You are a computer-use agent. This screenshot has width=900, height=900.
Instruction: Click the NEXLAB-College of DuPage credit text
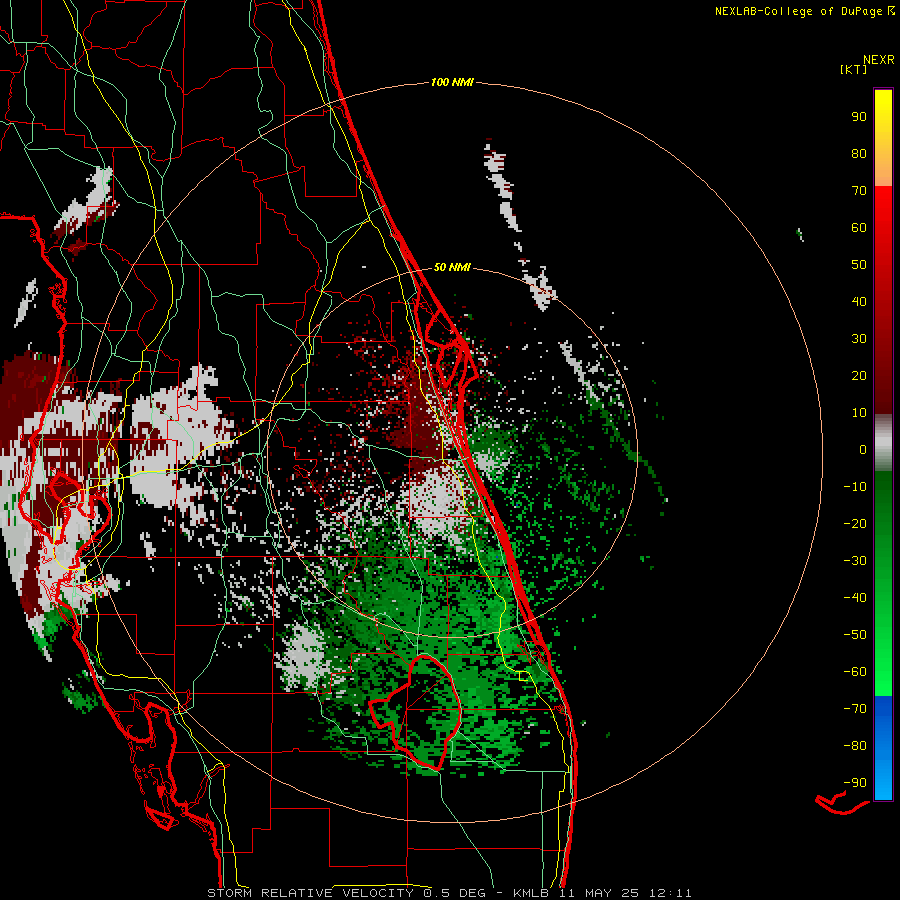pyautogui.click(x=804, y=11)
